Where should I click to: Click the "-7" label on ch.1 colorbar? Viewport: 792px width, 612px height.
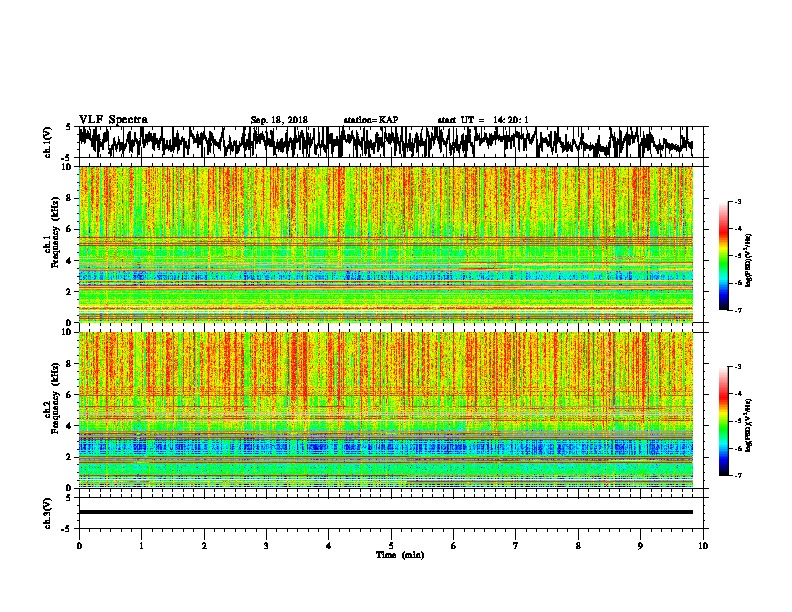738,310
